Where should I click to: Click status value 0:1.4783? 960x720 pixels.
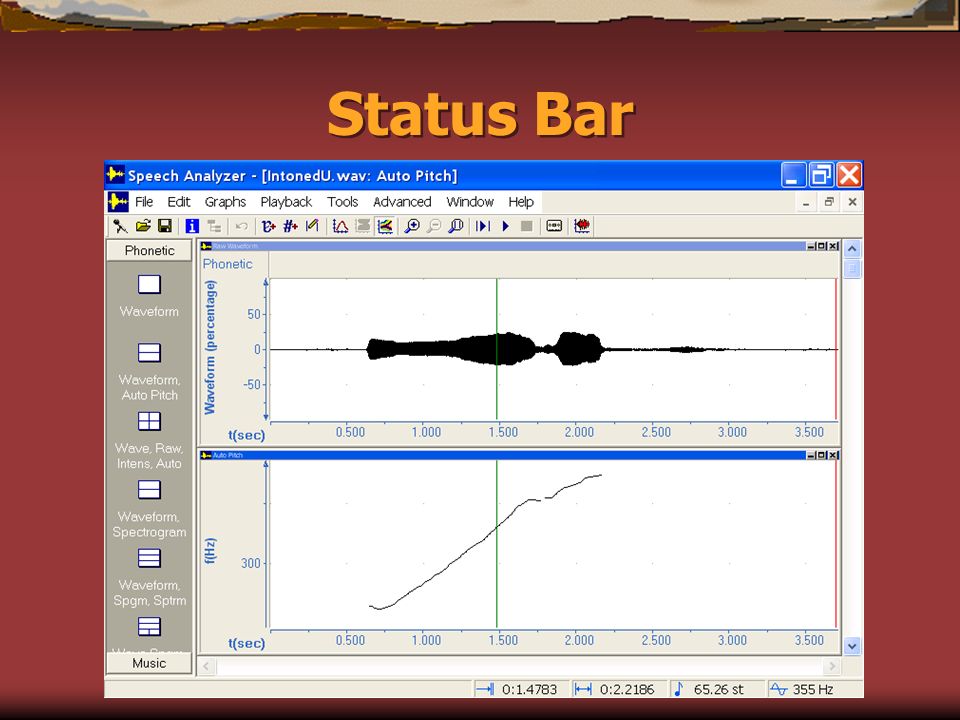530,689
